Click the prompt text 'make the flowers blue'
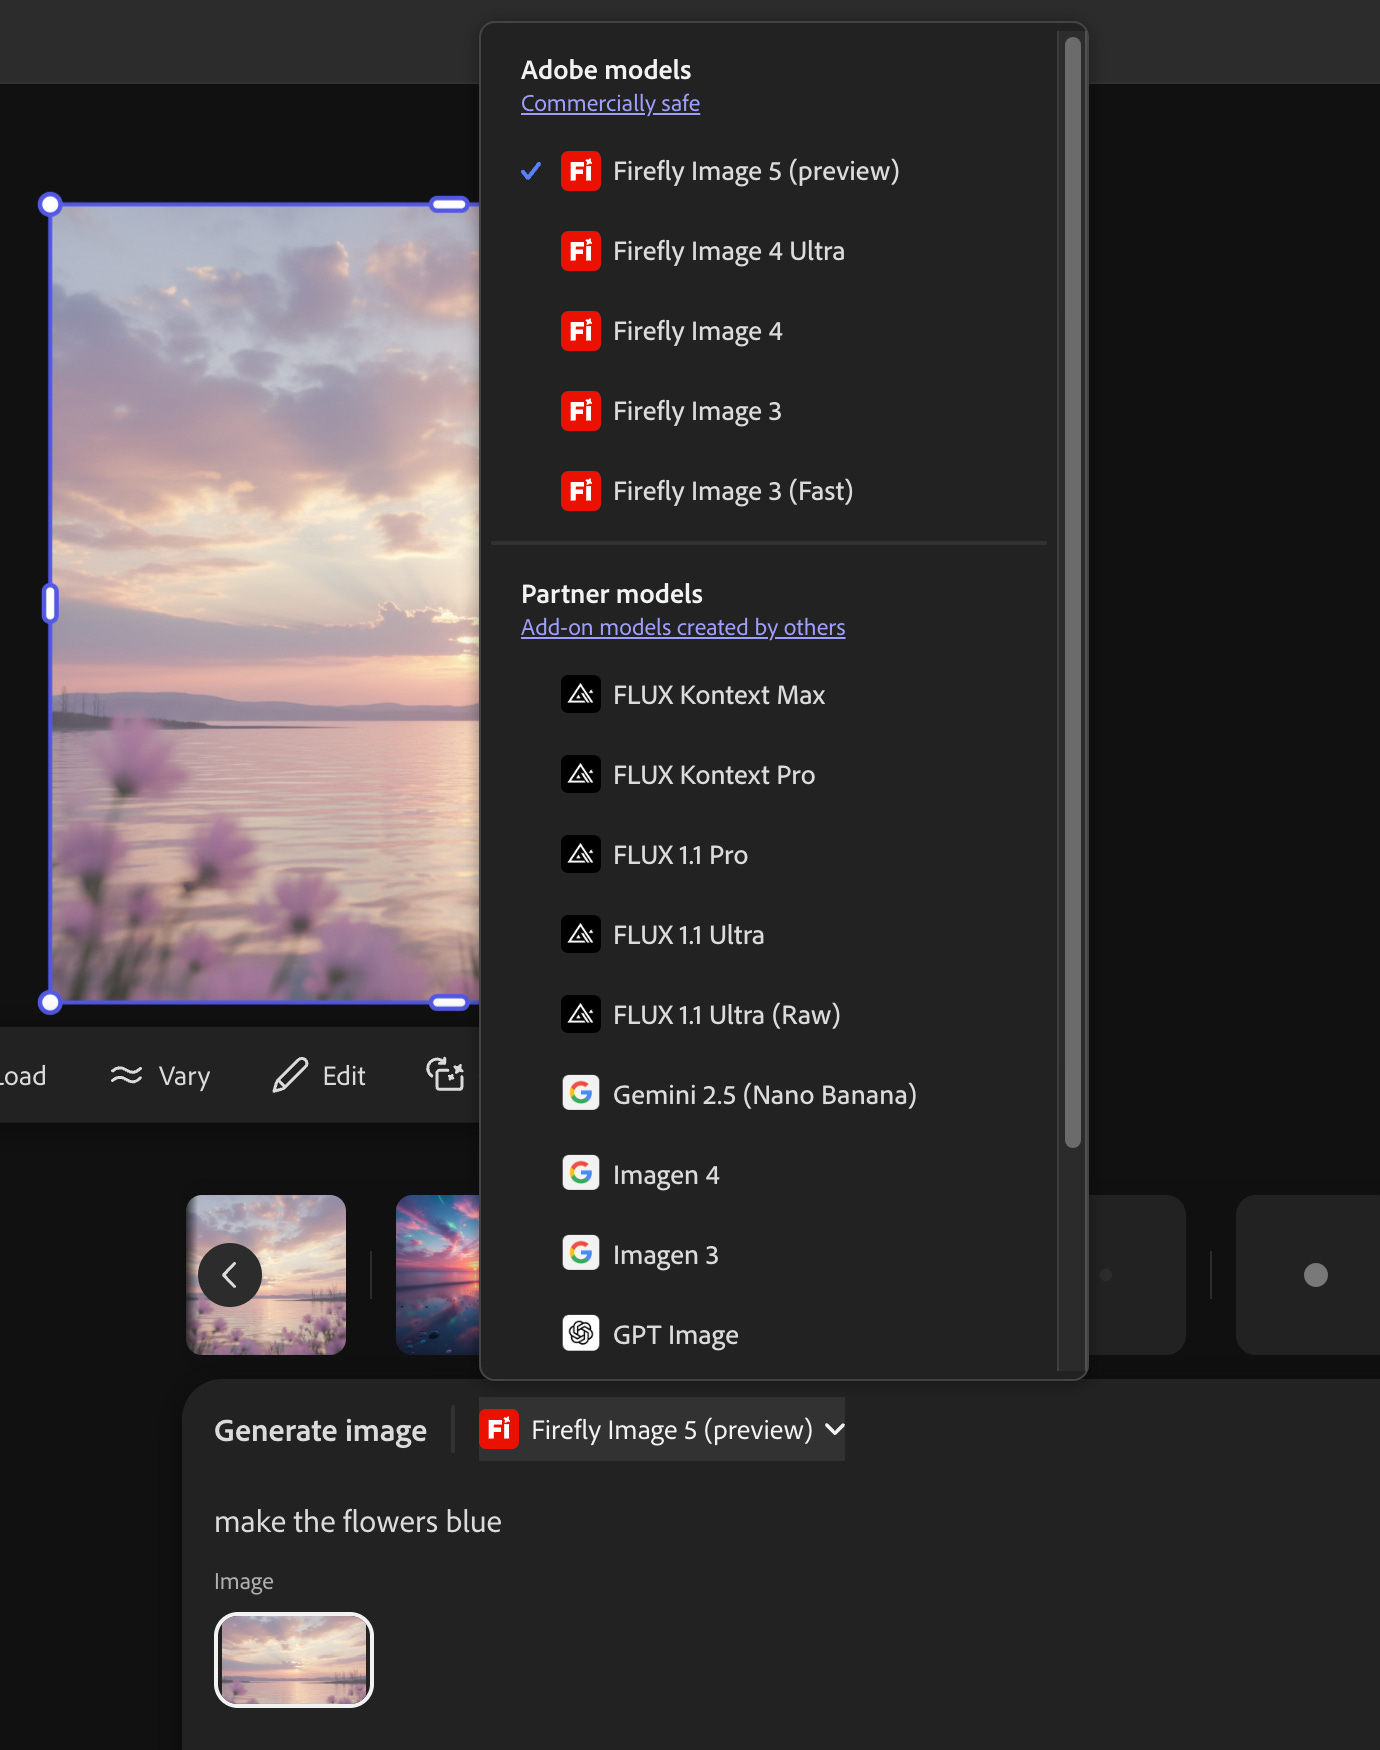 click(x=358, y=1522)
